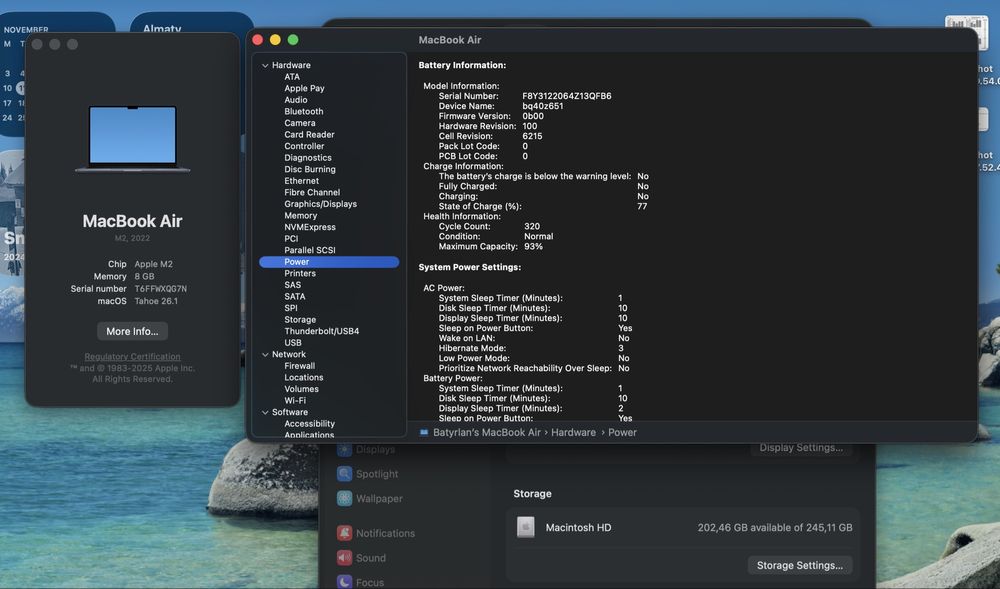Viewport: 1000px width, 589px height.
Task: Click the Sound icon in System Settings
Action: point(344,558)
